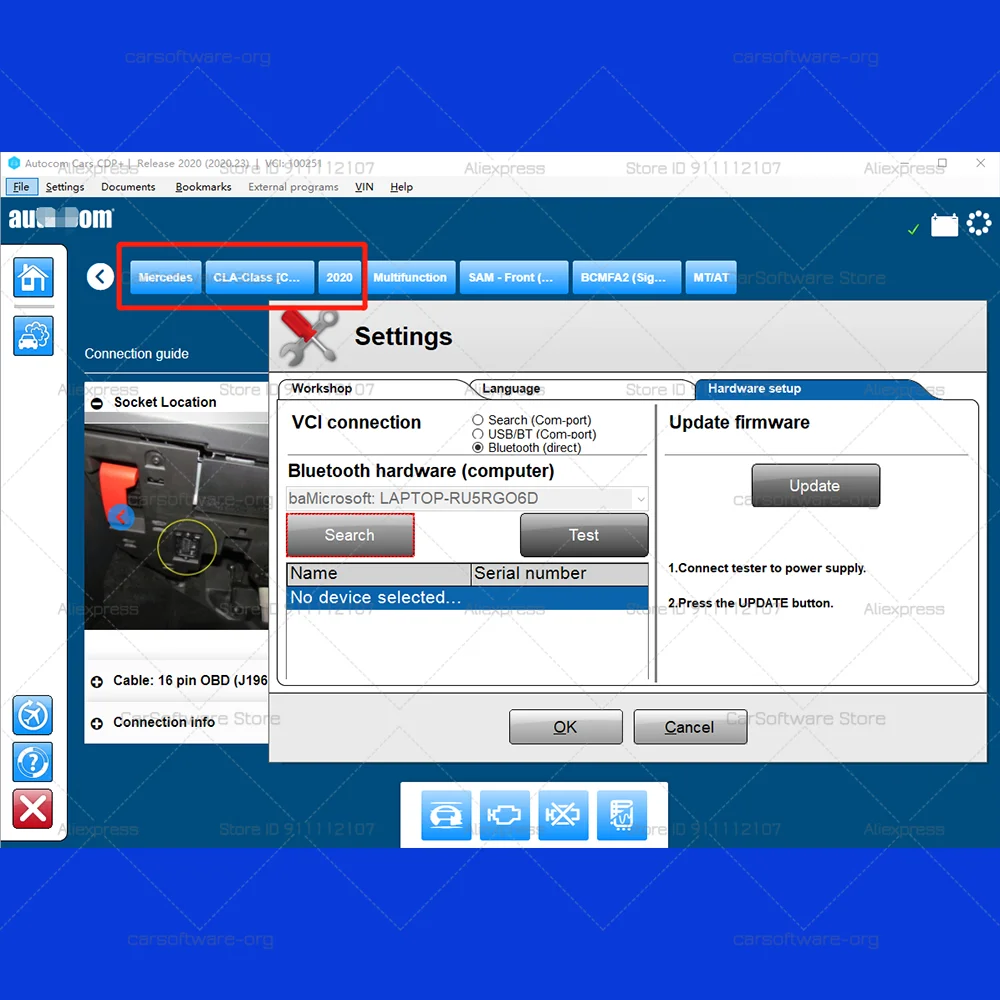Click the red X exit icon
The image size is (1000, 1000).
point(33,809)
